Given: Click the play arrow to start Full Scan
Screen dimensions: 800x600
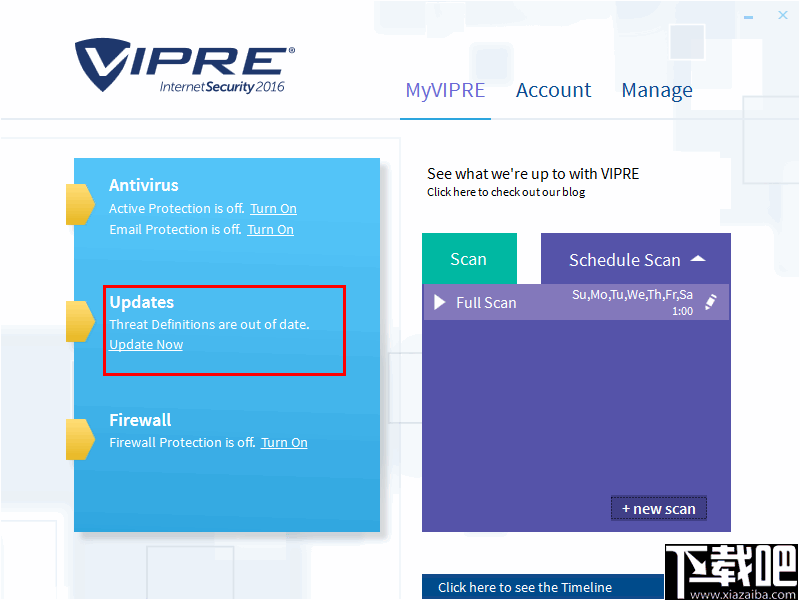Looking at the screenshot, I should coord(440,302).
